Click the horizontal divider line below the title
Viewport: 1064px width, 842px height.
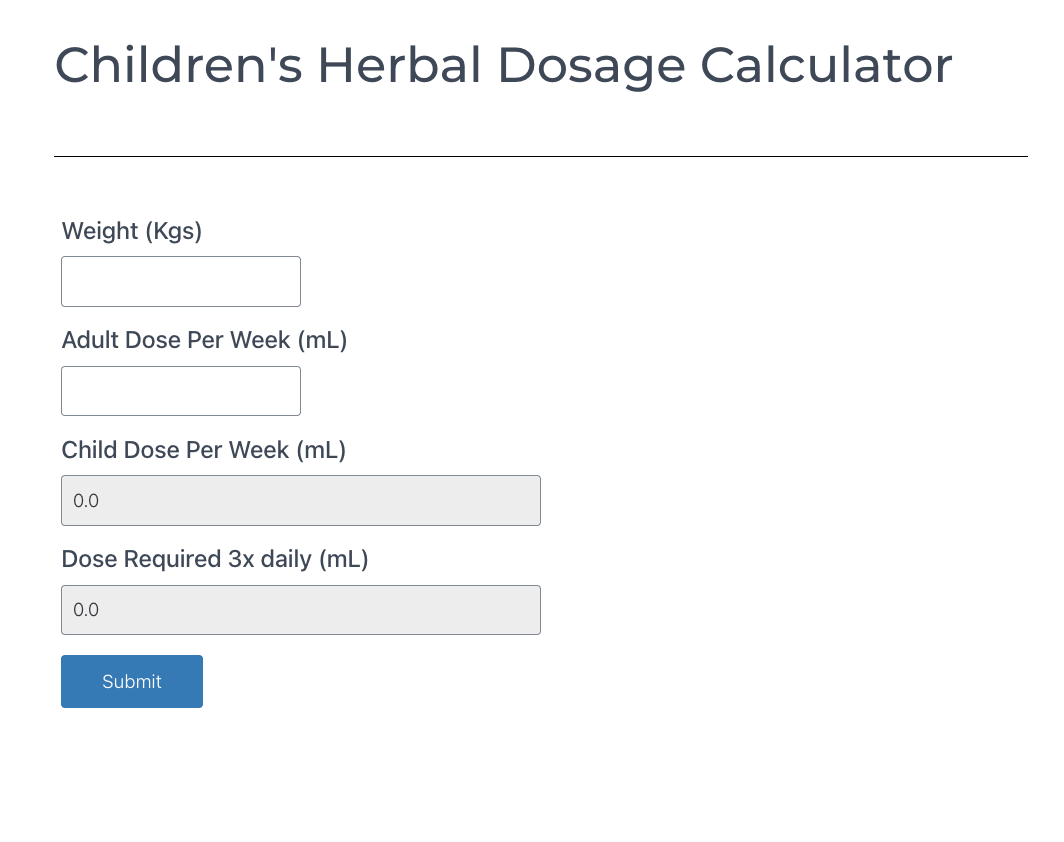point(540,156)
